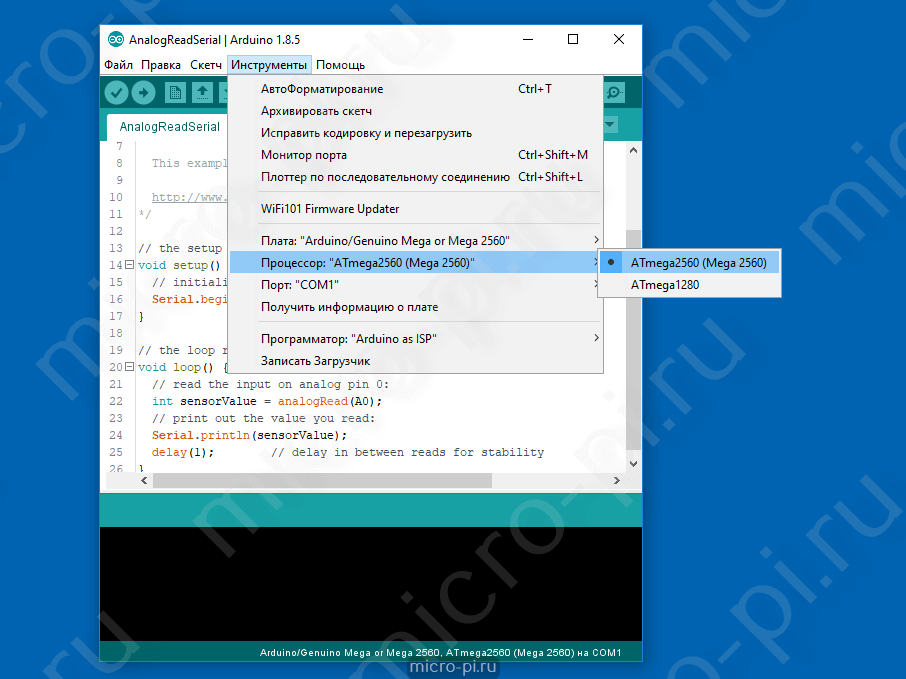
Task: Select Записать Загрузчик menu item
Action: [x=316, y=360]
